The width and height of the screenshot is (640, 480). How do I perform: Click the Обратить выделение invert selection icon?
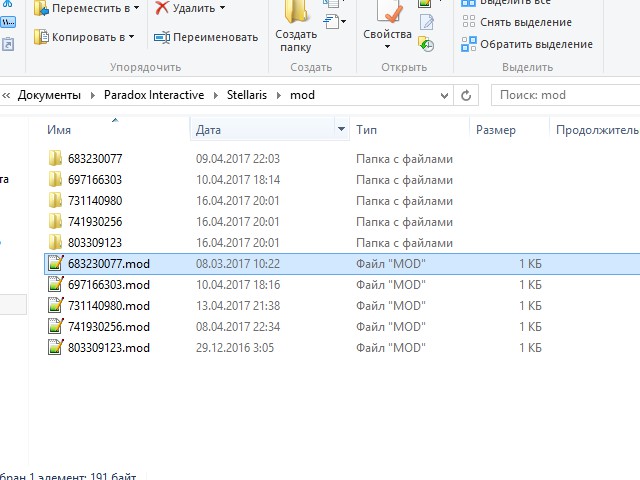pos(469,44)
